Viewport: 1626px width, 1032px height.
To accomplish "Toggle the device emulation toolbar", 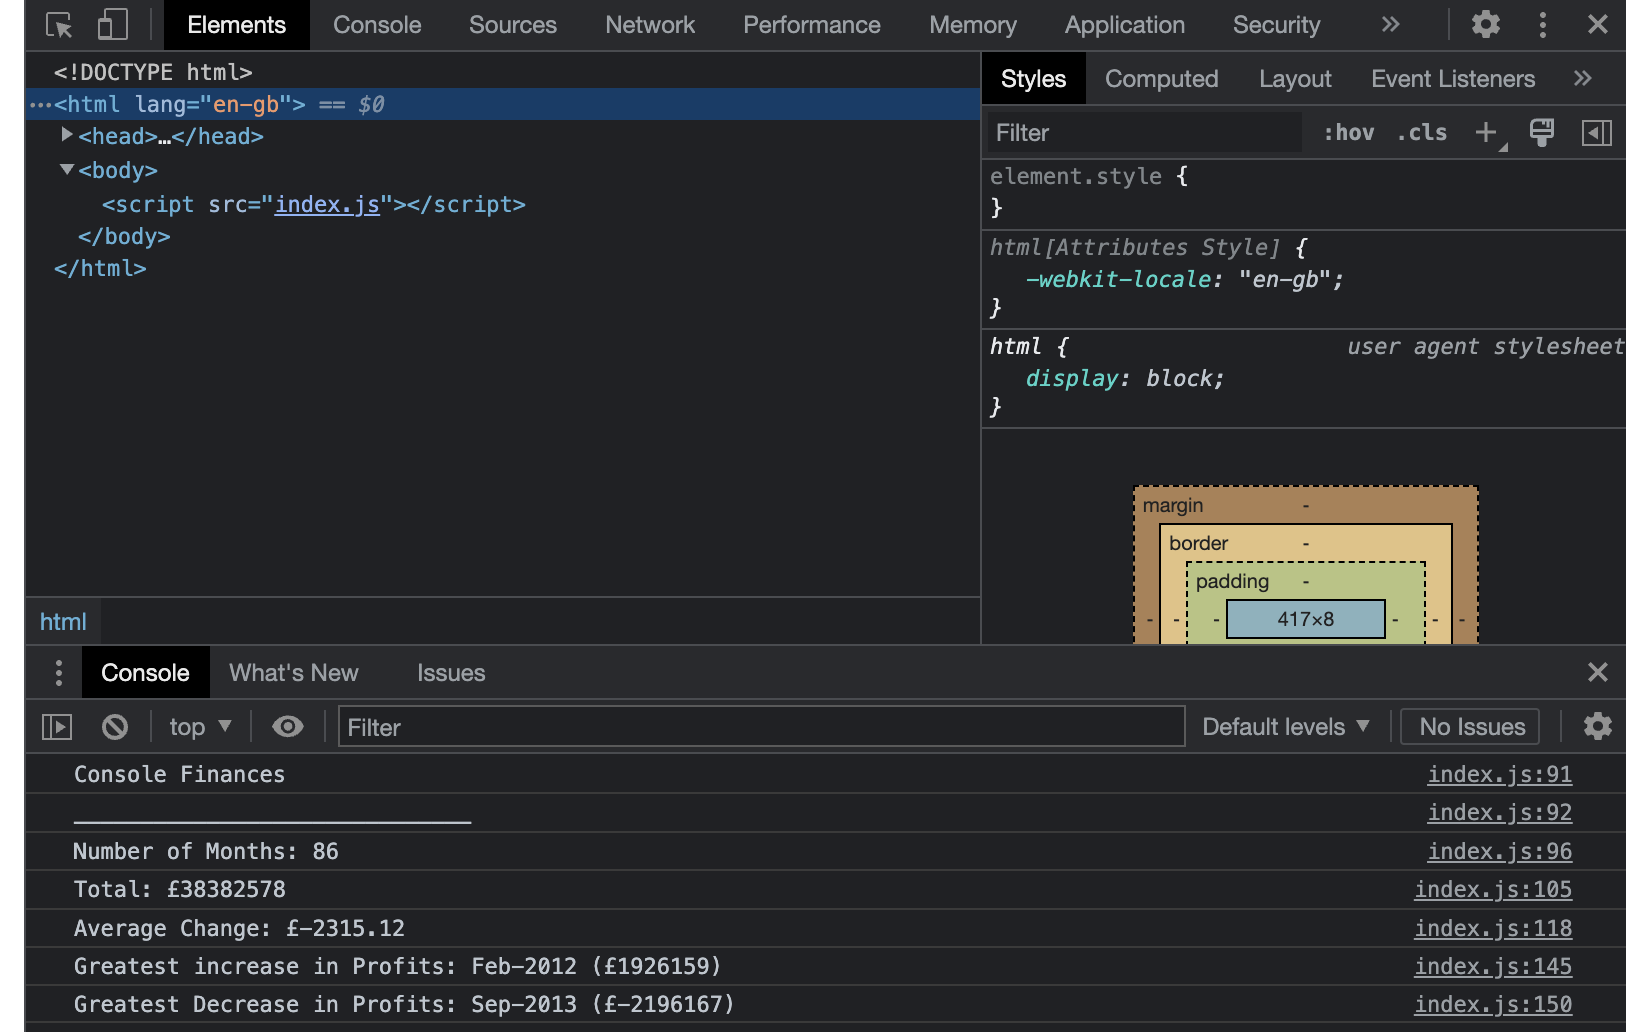I will coord(110,25).
